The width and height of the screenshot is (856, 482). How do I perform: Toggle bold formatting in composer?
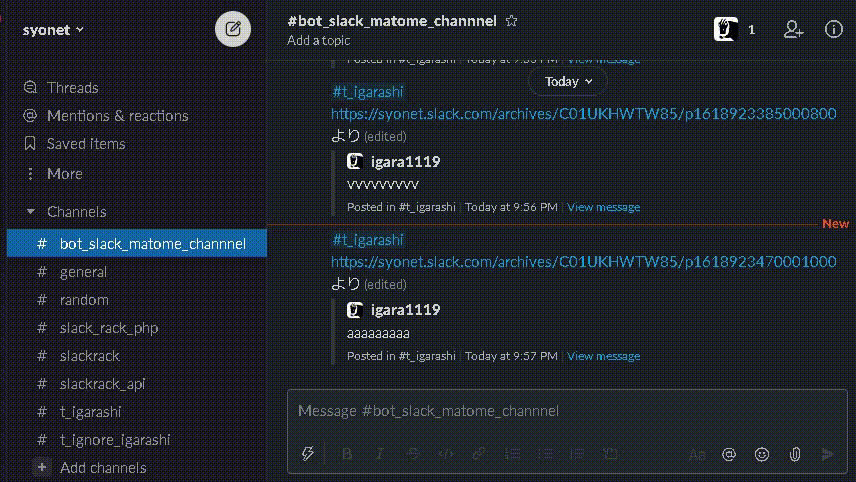[347, 454]
